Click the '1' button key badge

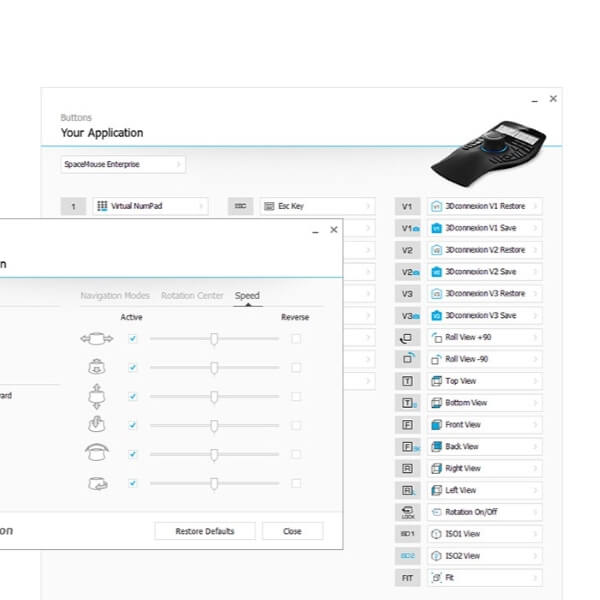(73, 207)
